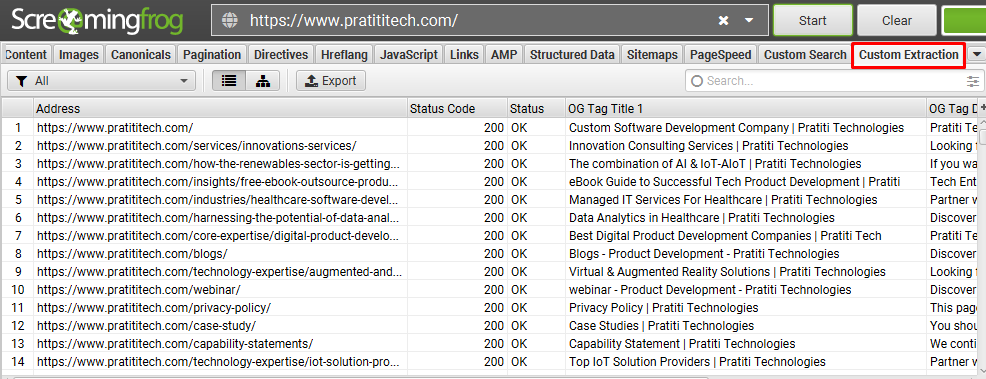Switch to the Structured Data tab
986x379 pixels.
click(572, 55)
